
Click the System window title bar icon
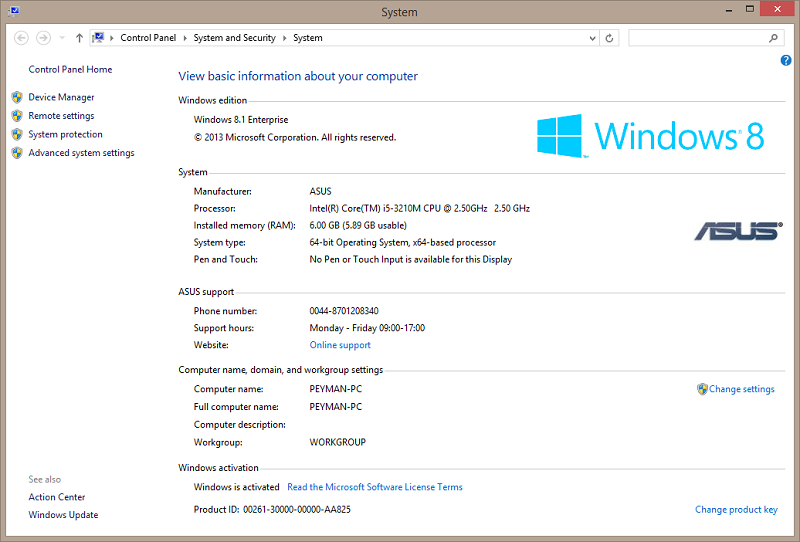pyautogui.click(x=14, y=11)
